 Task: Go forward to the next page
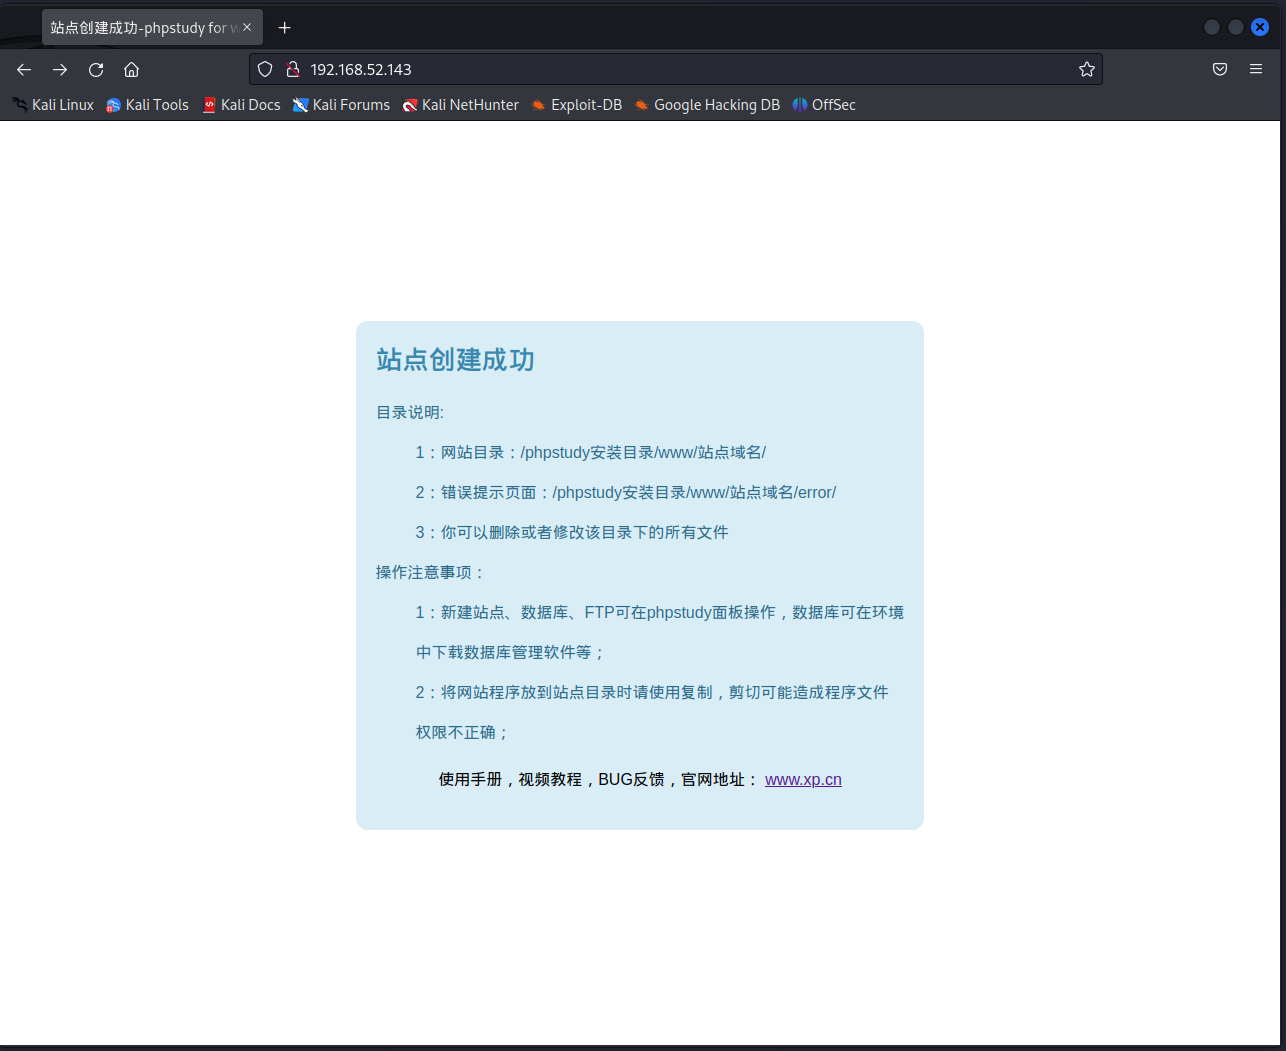[x=60, y=69]
